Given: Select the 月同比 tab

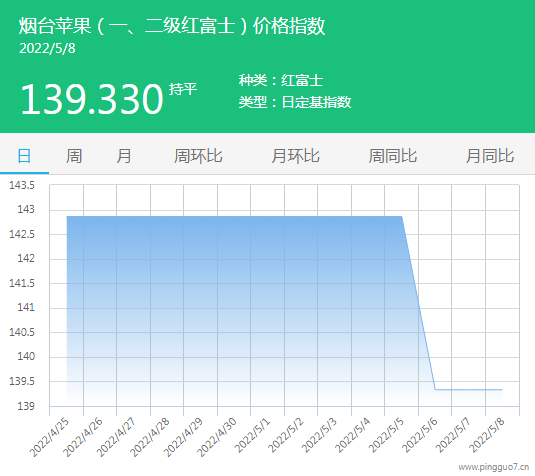Looking at the screenshot, I should tap(490, 156).
